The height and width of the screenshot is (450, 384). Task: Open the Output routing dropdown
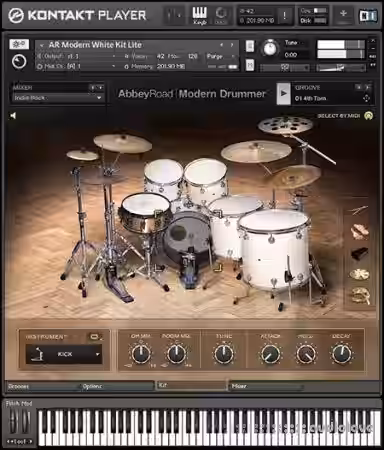77,56
